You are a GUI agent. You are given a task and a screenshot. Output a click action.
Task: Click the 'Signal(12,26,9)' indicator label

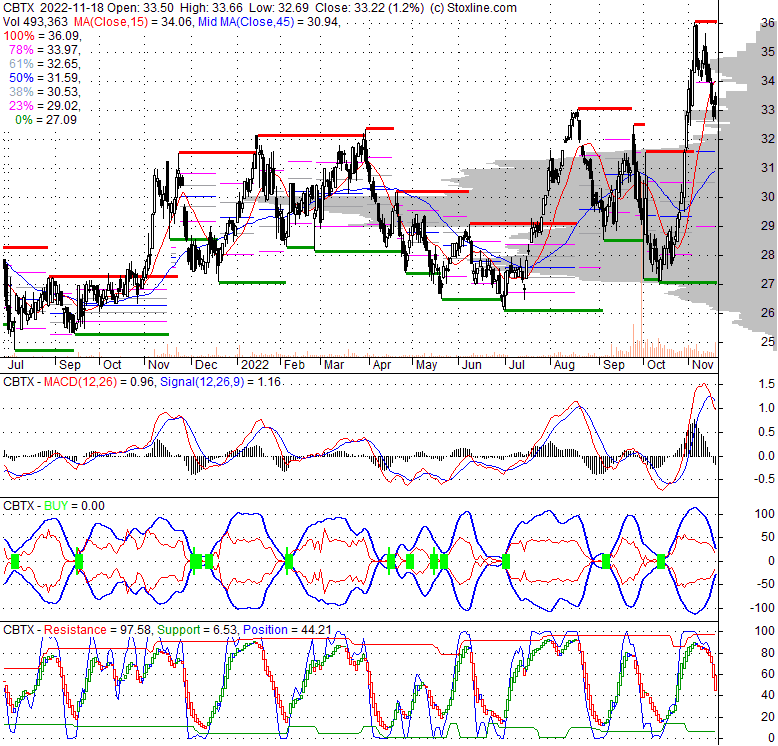(202, 382)
